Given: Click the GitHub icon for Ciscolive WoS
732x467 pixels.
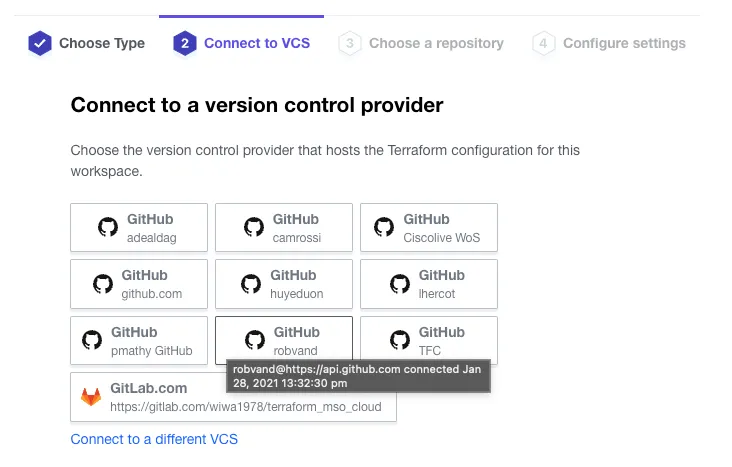Looking at the screenshot, I should tap(383, 228).
